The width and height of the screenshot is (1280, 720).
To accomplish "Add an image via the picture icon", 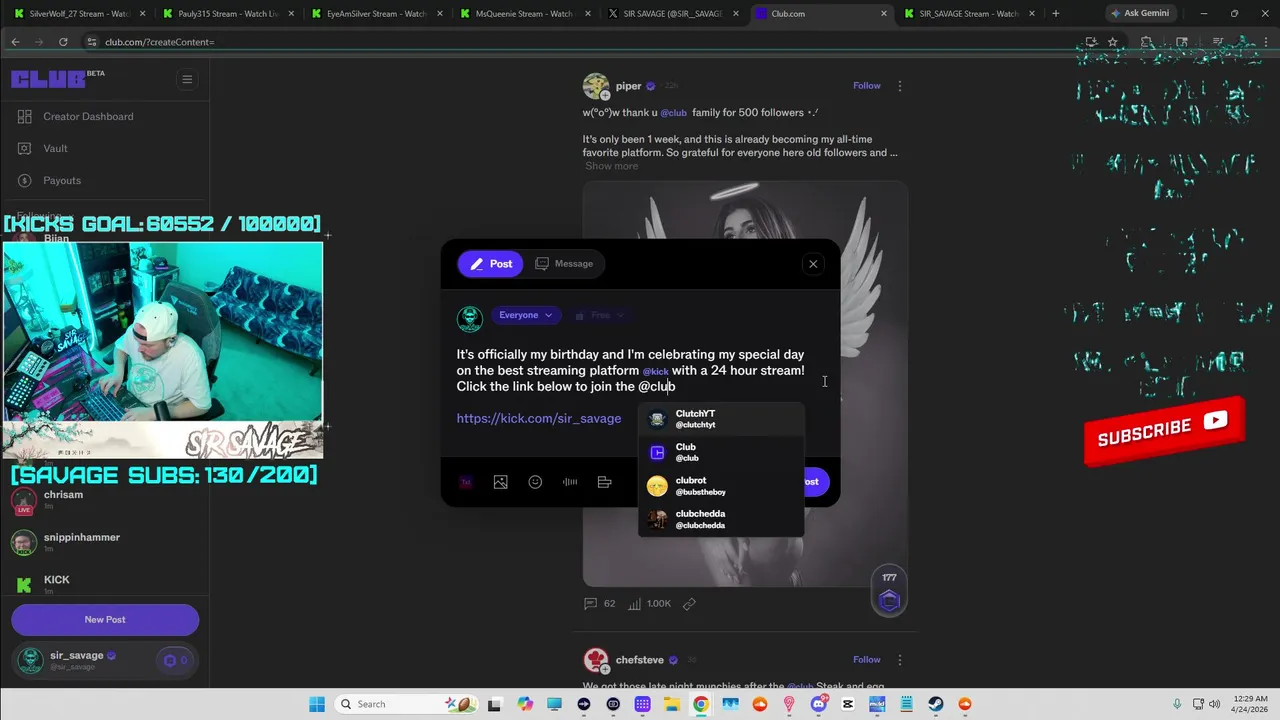I will [500, 482].
